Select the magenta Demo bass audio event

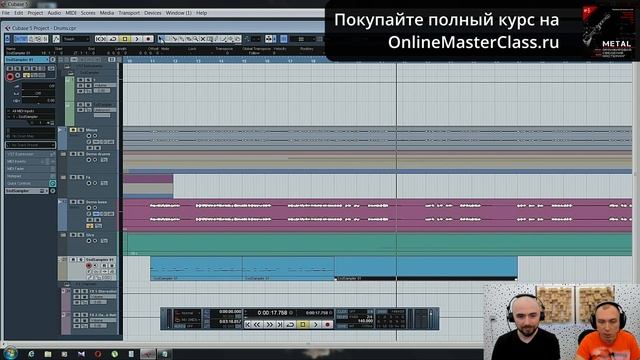tap(378, 215)
